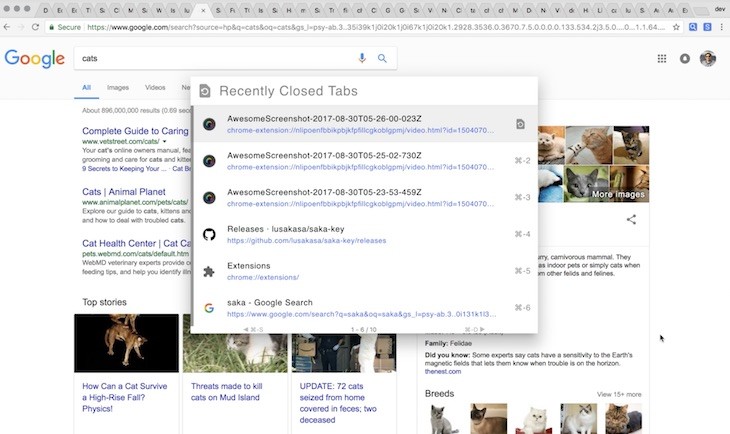Open 9 Secrets to Keeping Your sublink
The width and height of the screenshot is (730, 434).
click(x=124, y=169)
